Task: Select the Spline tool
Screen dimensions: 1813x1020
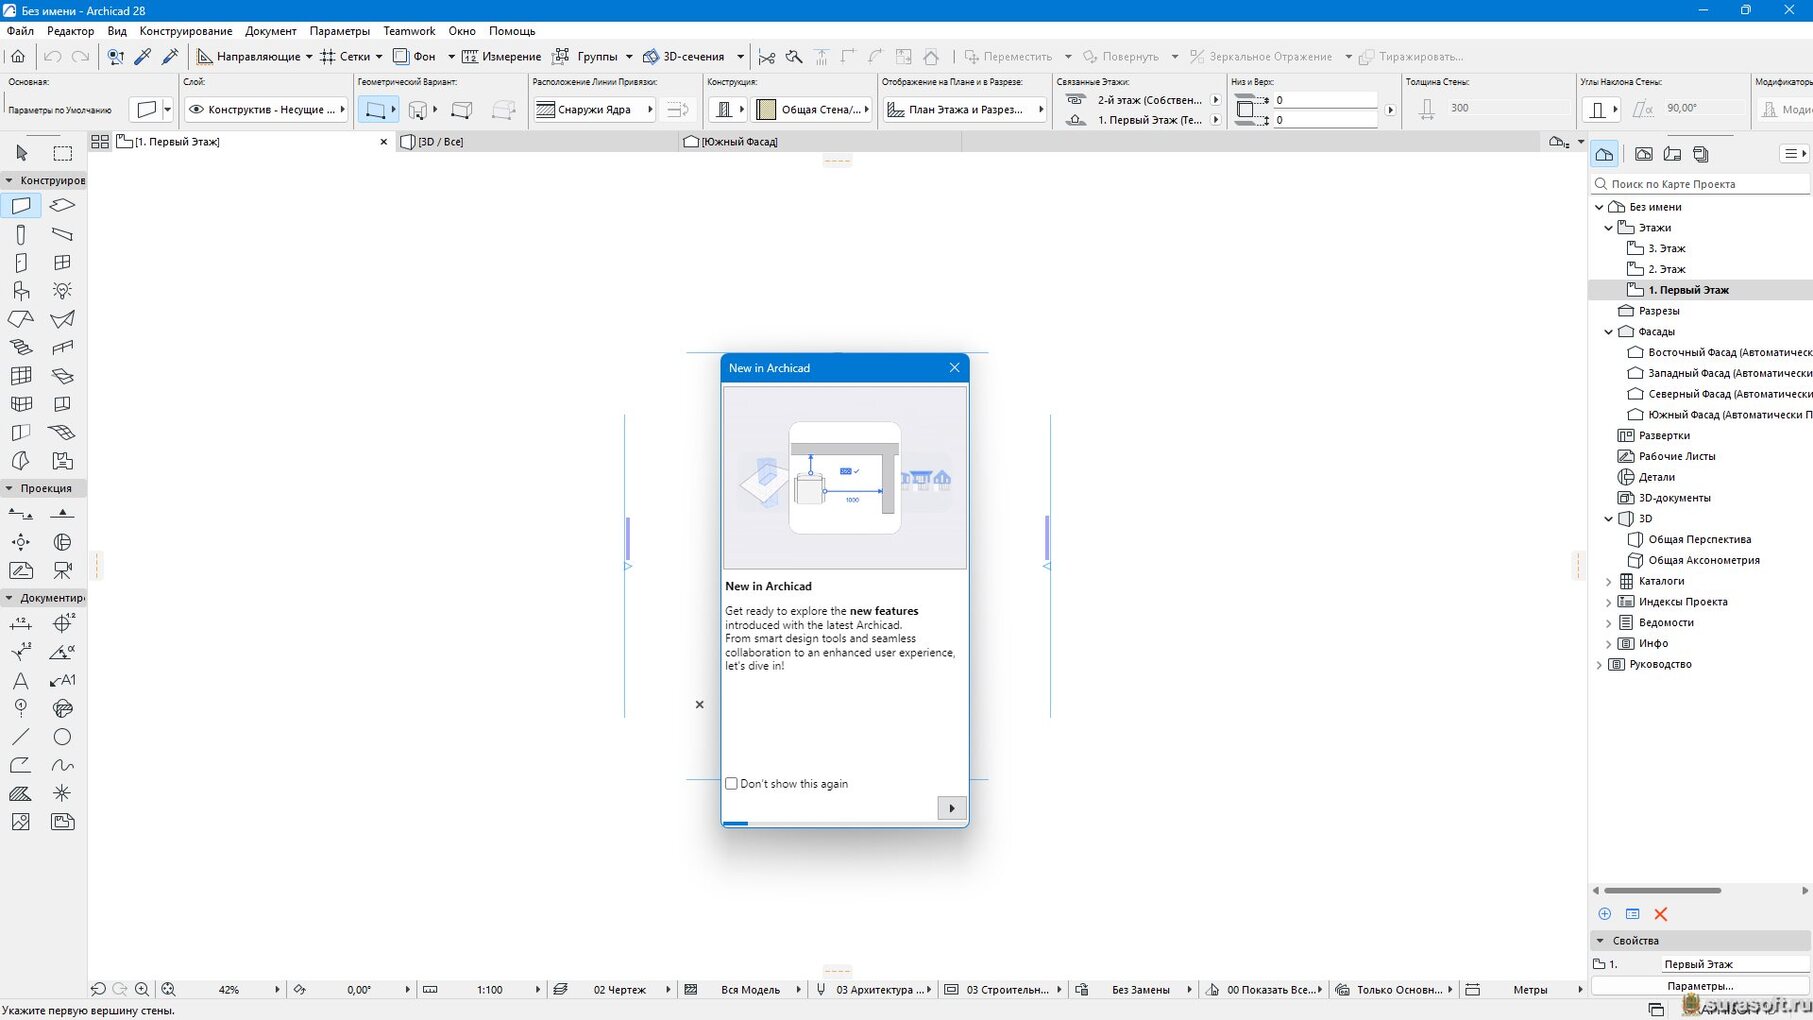Action: (x=62, y=765)
